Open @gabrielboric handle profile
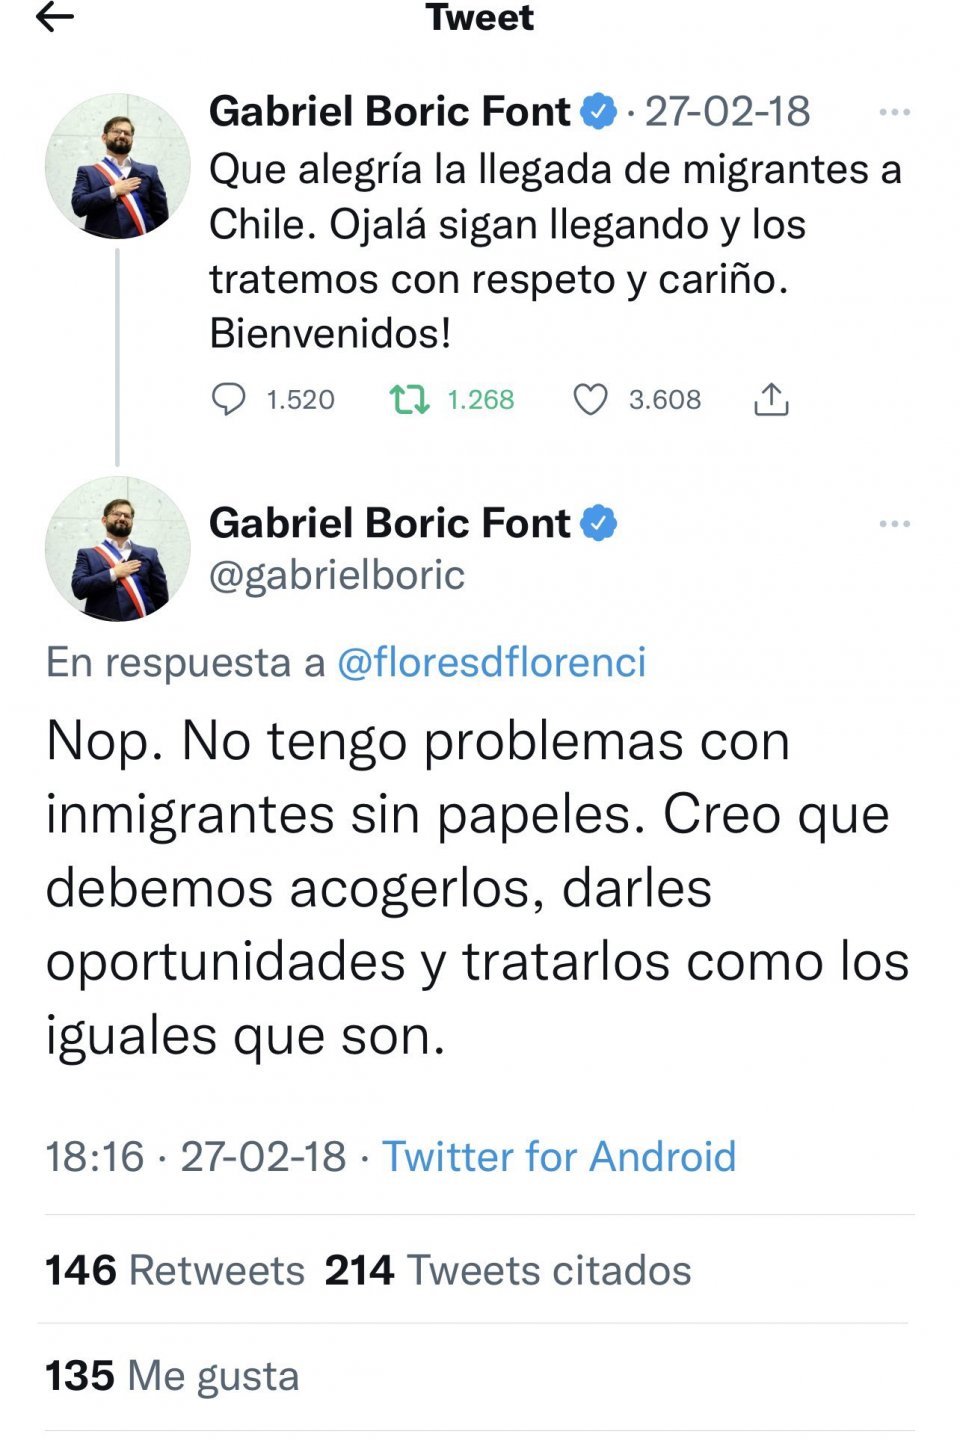 pyautogui.click(x=337, y=575)
